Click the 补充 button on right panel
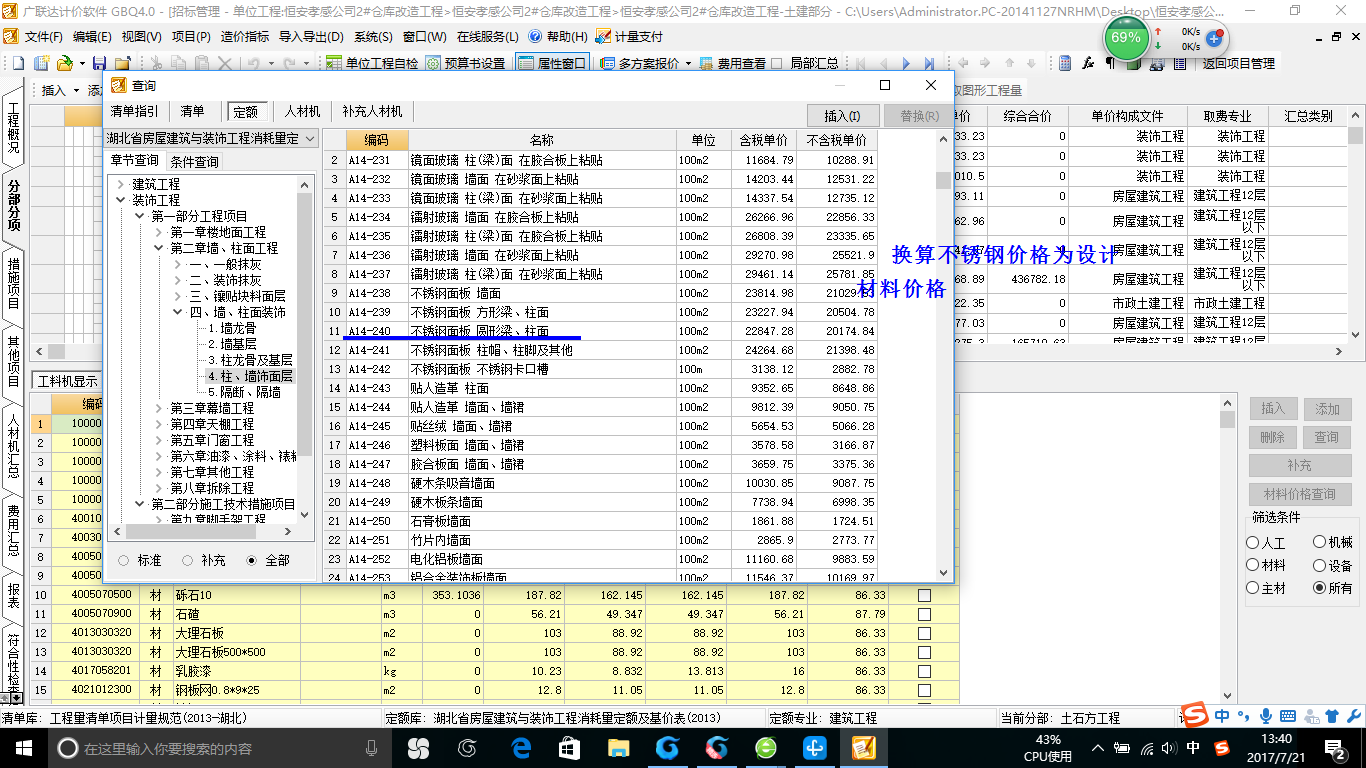The width and height of the screenshot is (1366, 768). tap(1300, 466)
